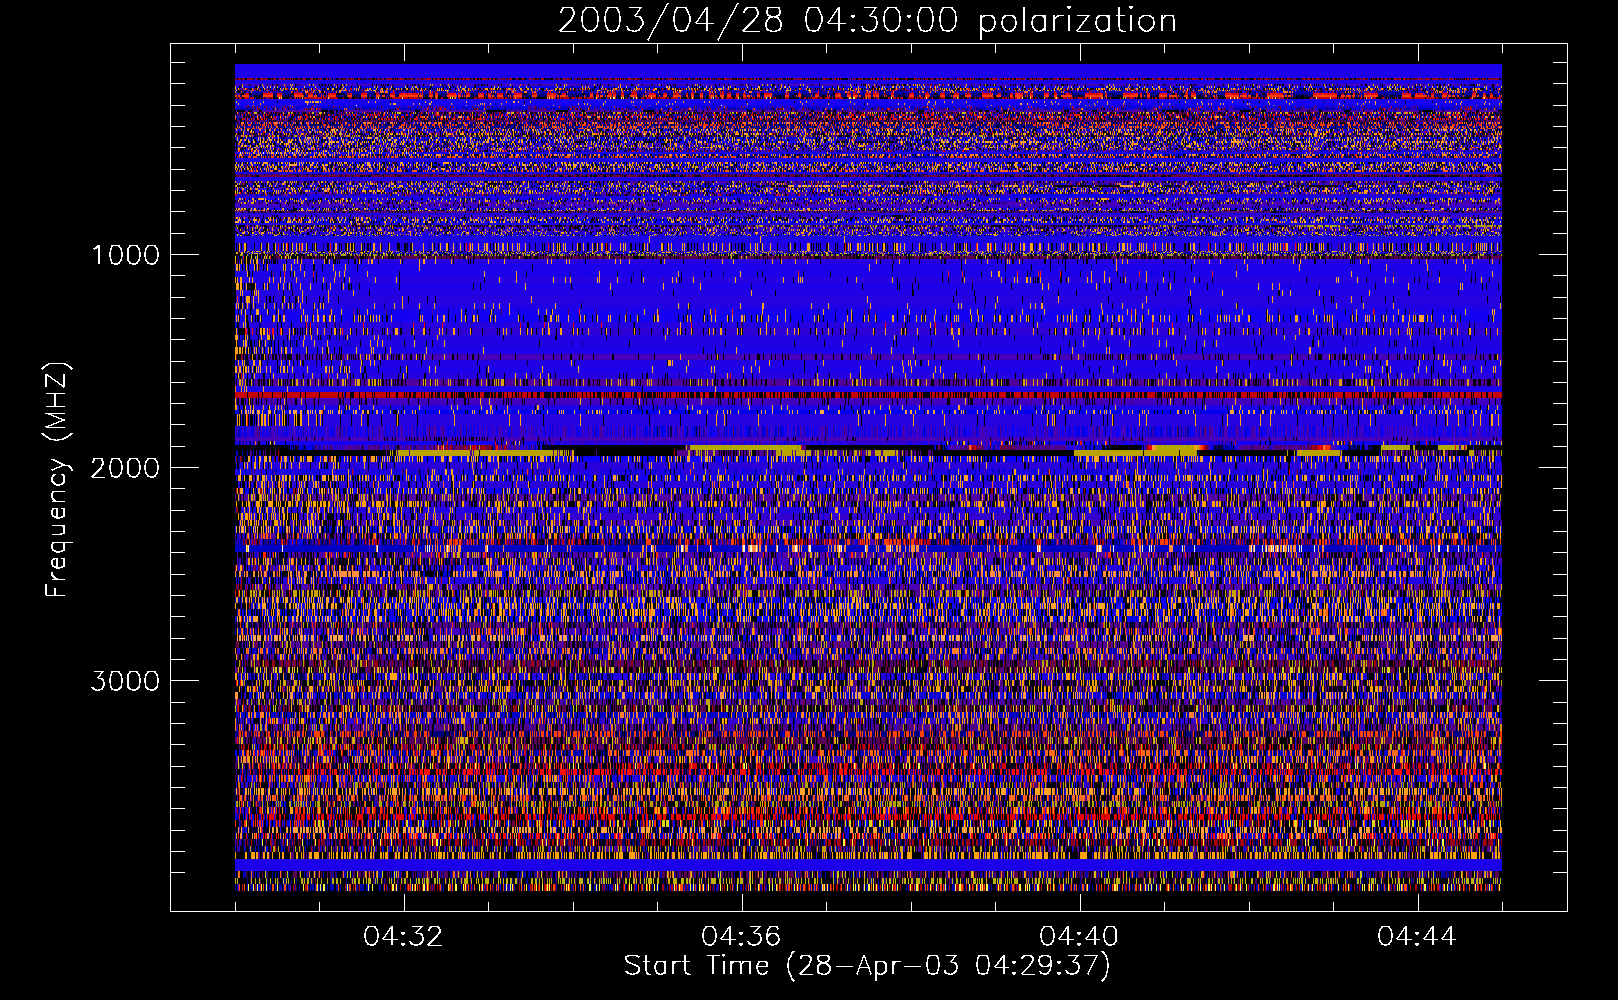Click the 04:32 time tick label
Screen dimensions: 1618x1000
403,937
